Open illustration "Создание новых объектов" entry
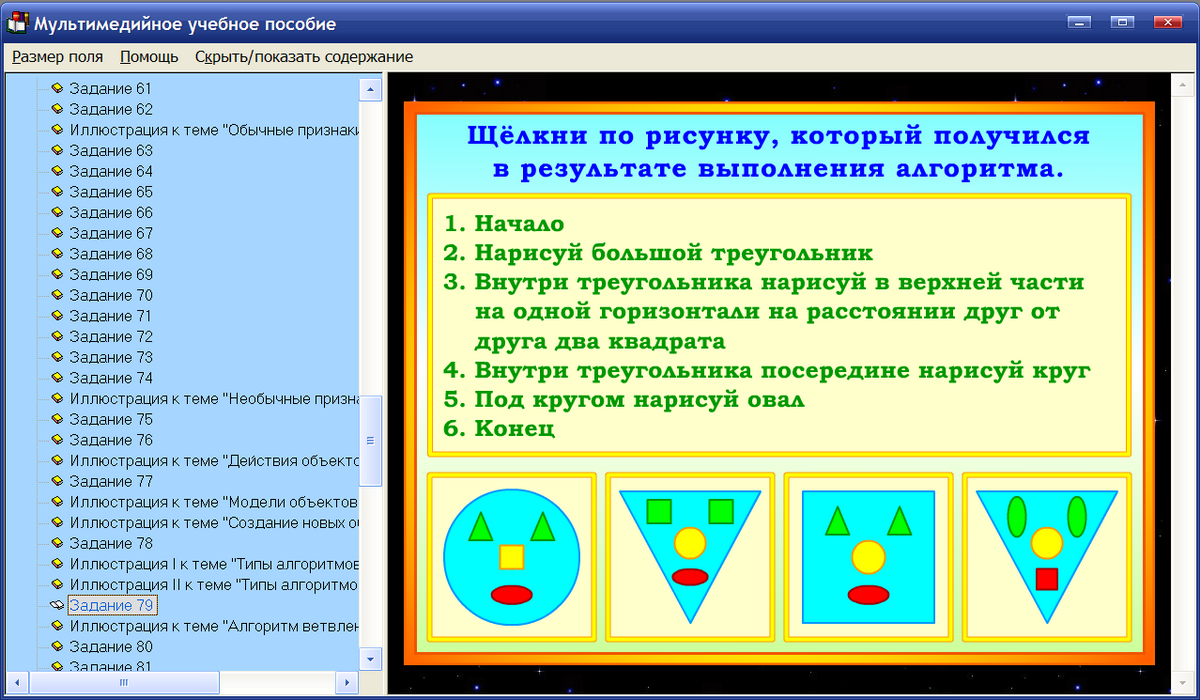The image size is (1200, 700). (214, 523)
